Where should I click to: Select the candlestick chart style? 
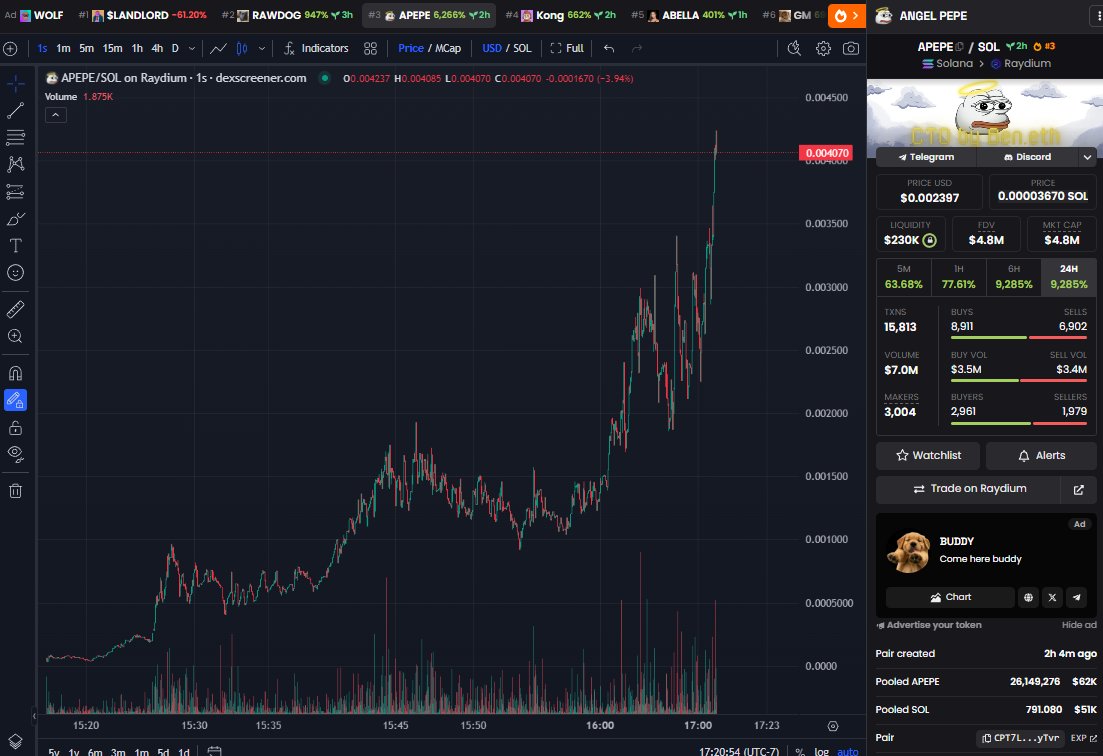coord(242,49)
